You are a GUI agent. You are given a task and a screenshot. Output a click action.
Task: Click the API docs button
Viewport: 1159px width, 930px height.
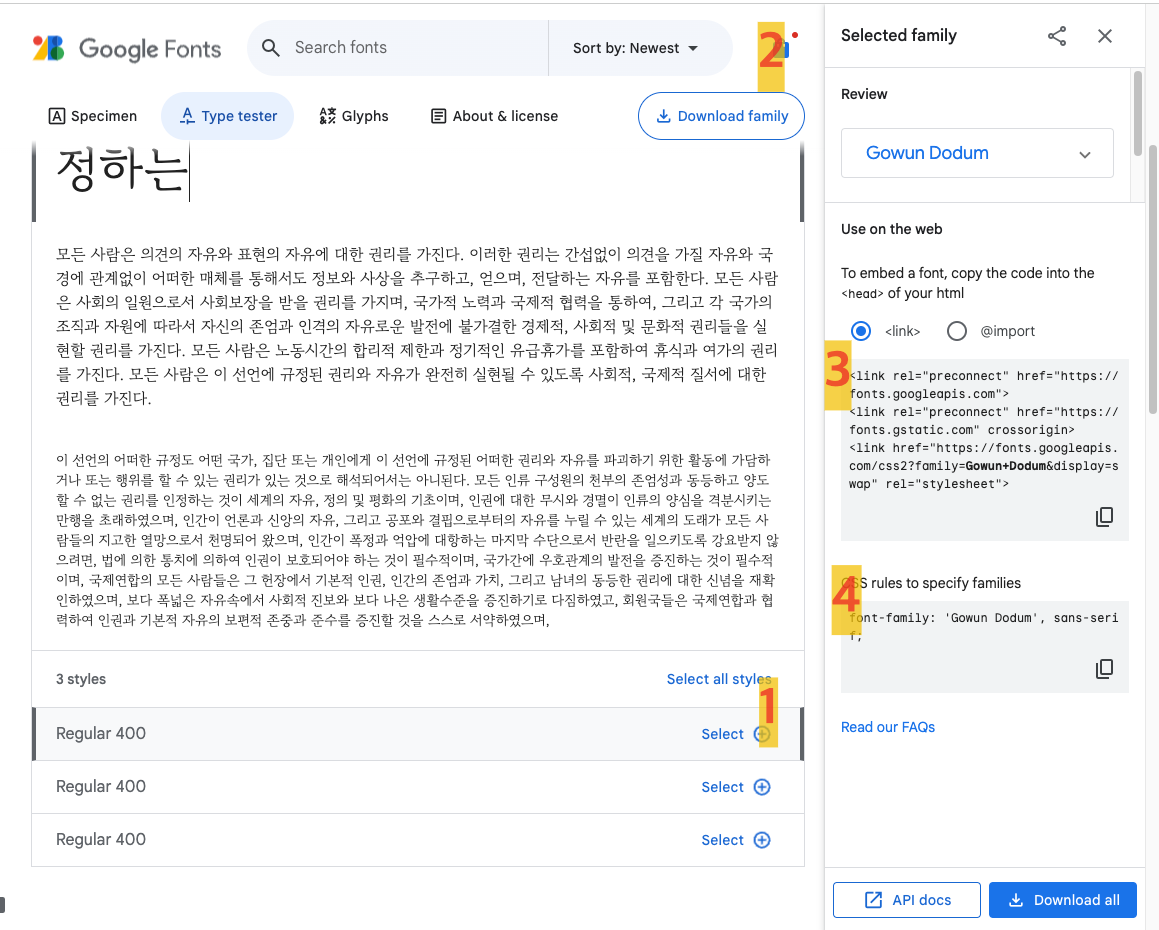pyautogui.click(x=907, y=900)
